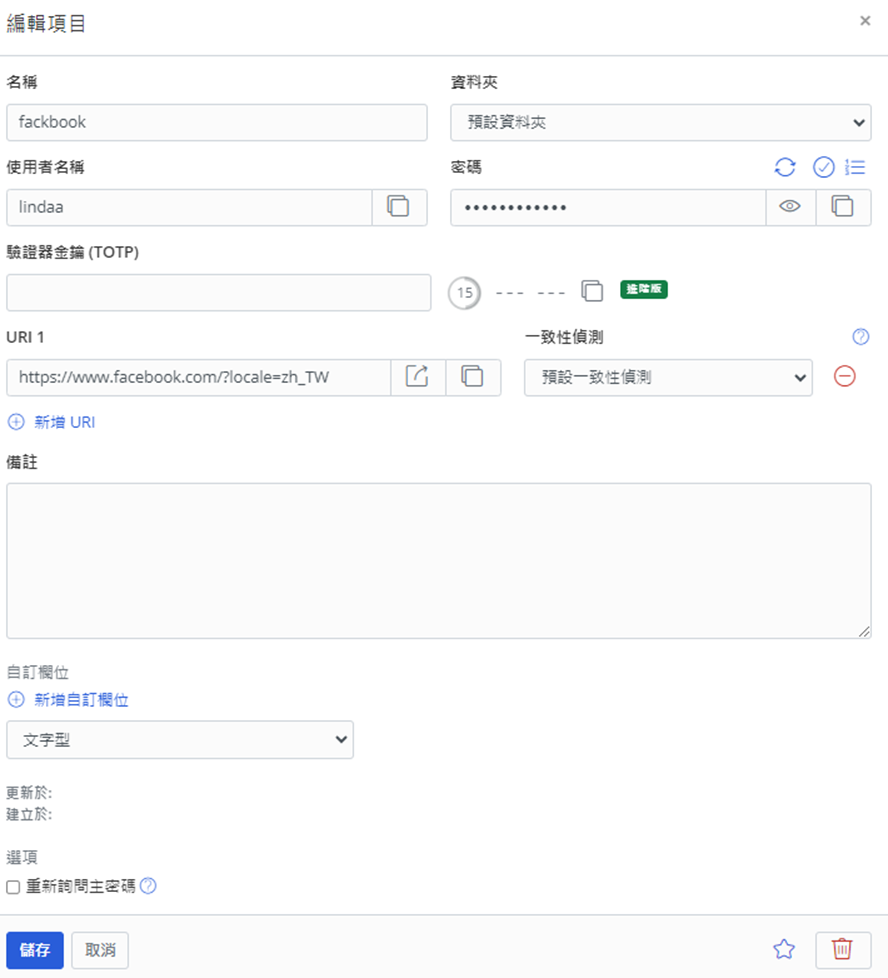Open the folder dropdown 預設資料夾
888x978 pixels.
point(660,122)
